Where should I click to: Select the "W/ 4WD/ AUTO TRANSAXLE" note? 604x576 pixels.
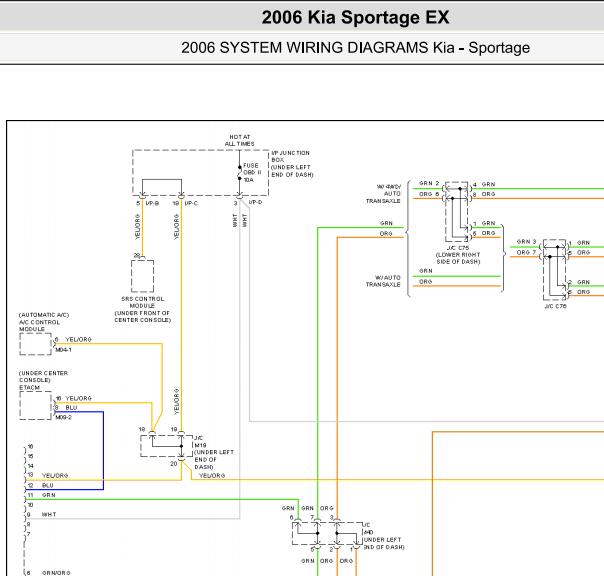tap(383, 194)
